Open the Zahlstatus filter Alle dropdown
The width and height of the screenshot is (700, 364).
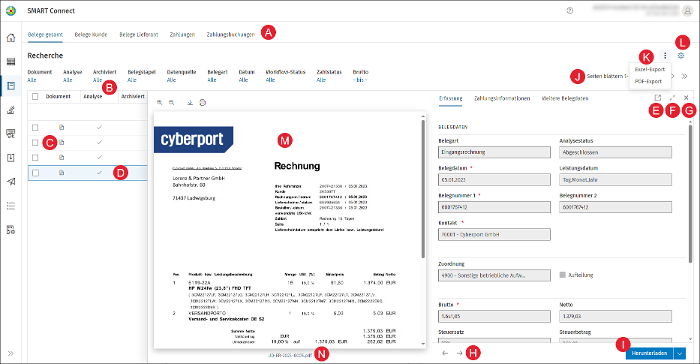click(321, 80)
